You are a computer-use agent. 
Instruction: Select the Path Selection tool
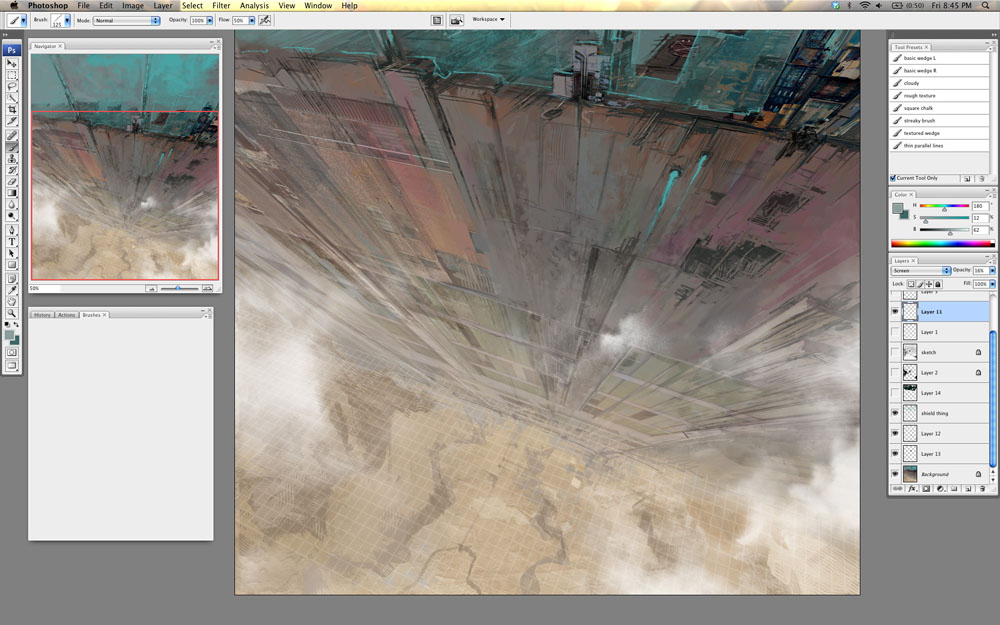point(11,253)
